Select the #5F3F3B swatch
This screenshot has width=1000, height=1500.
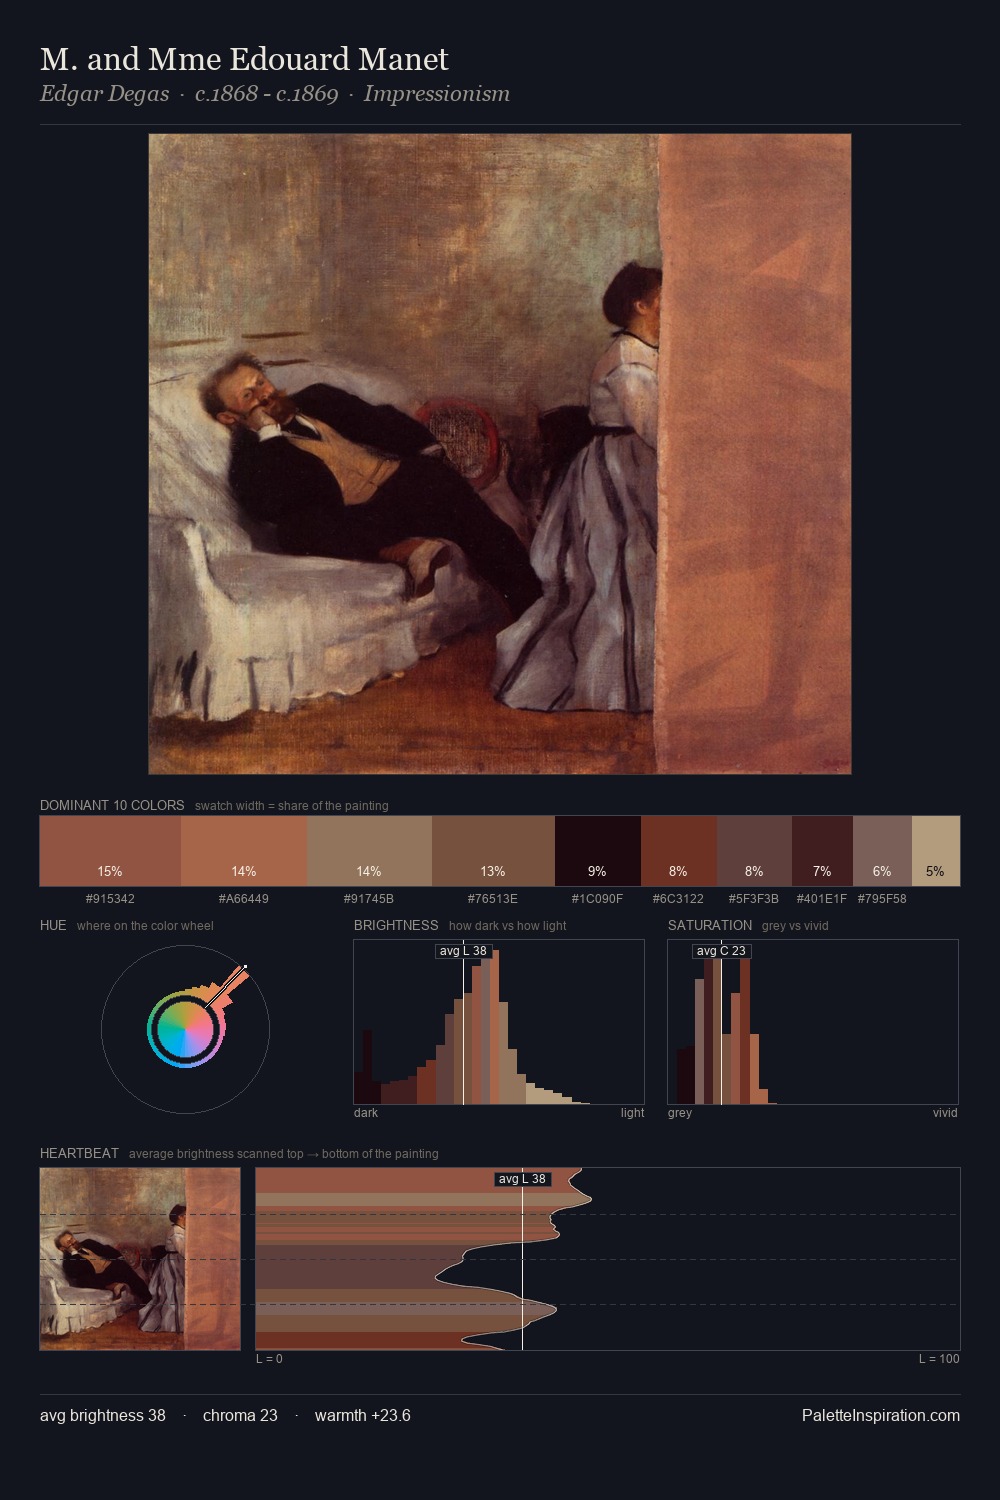[754, 851]
